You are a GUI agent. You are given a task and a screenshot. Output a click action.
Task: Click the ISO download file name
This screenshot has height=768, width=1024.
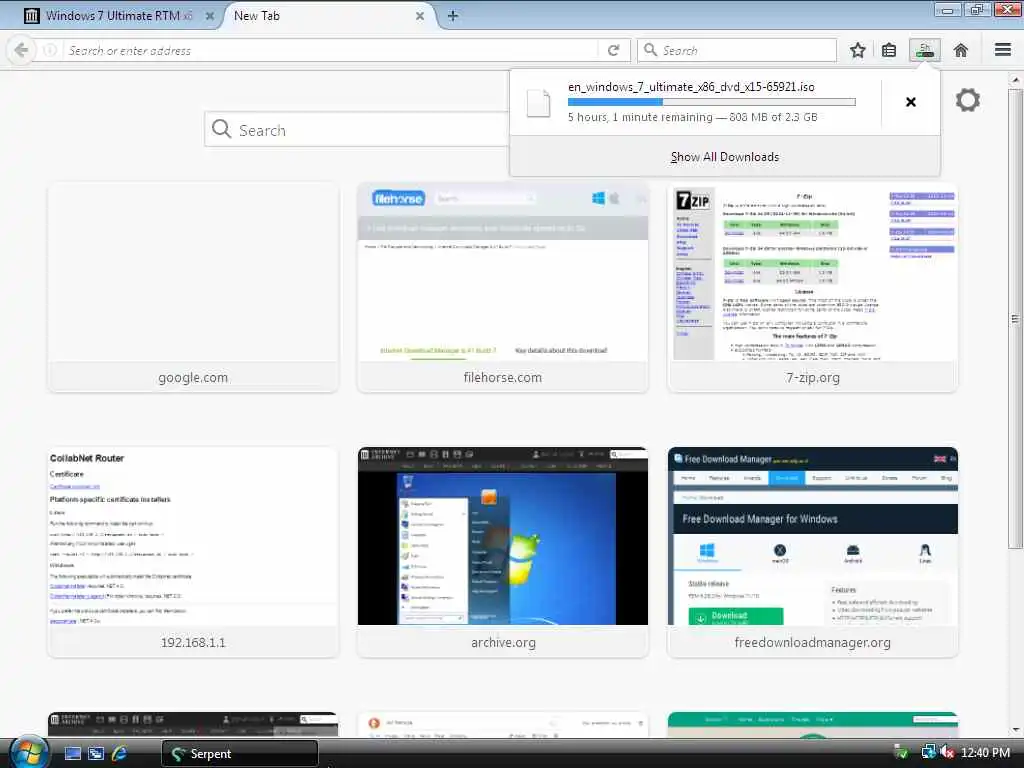pyautogui.click(x=691, y=87)
